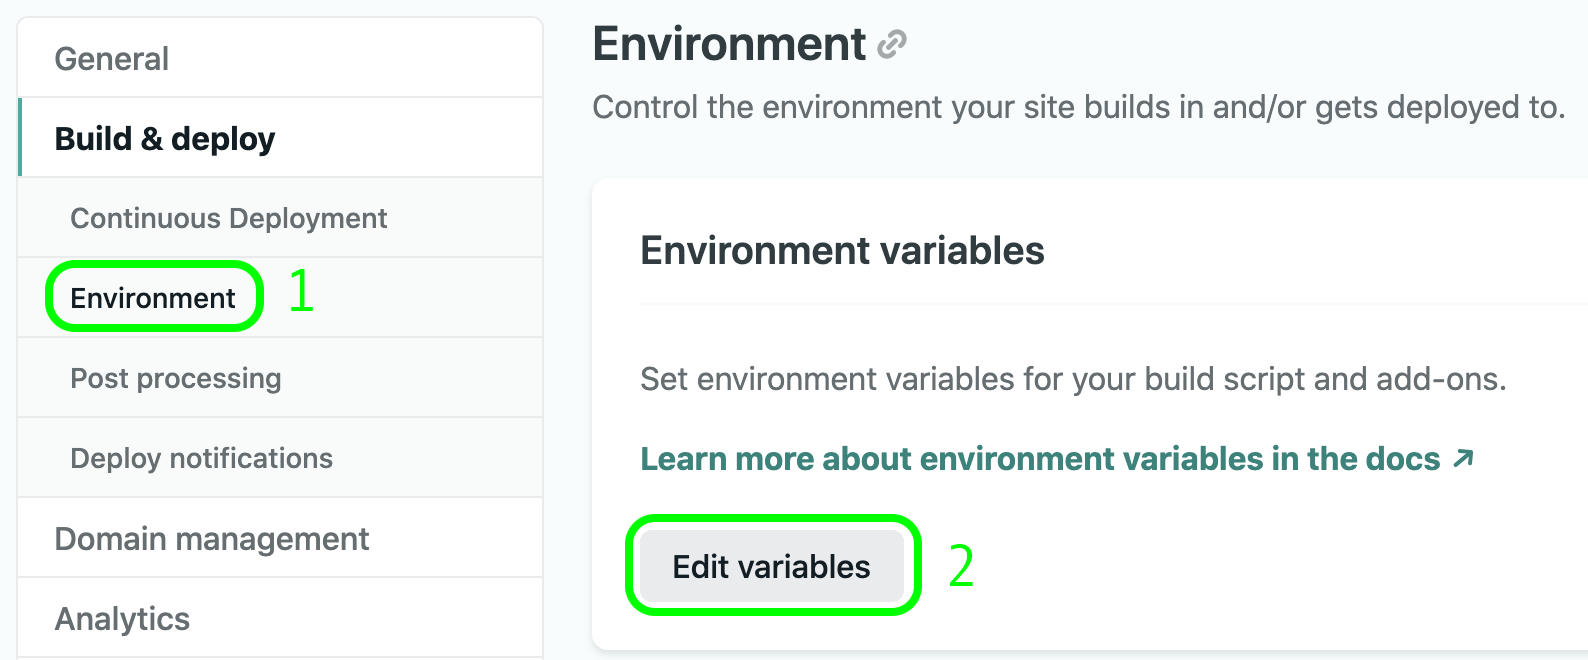Viewport: 1588px width, 660px height.
Task: Open the General settings section
Action: coord(280,58)
